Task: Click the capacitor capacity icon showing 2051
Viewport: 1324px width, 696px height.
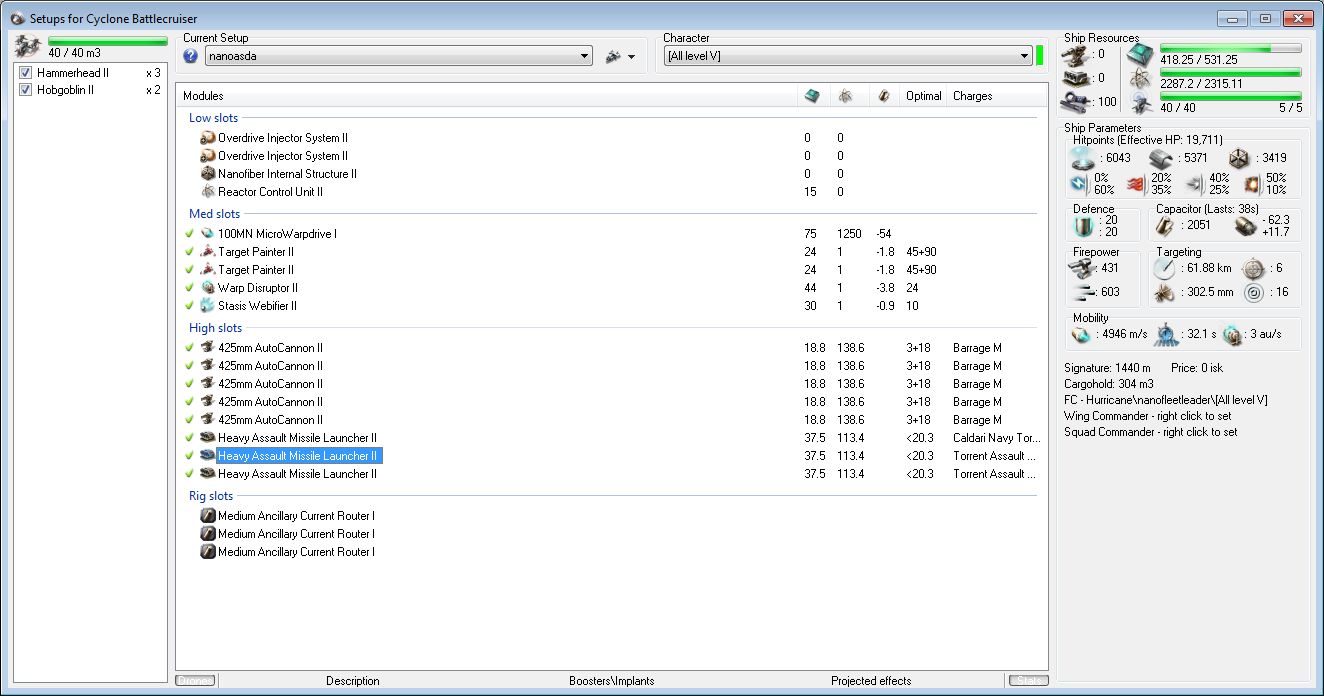Action: [x=1167, y=226]
